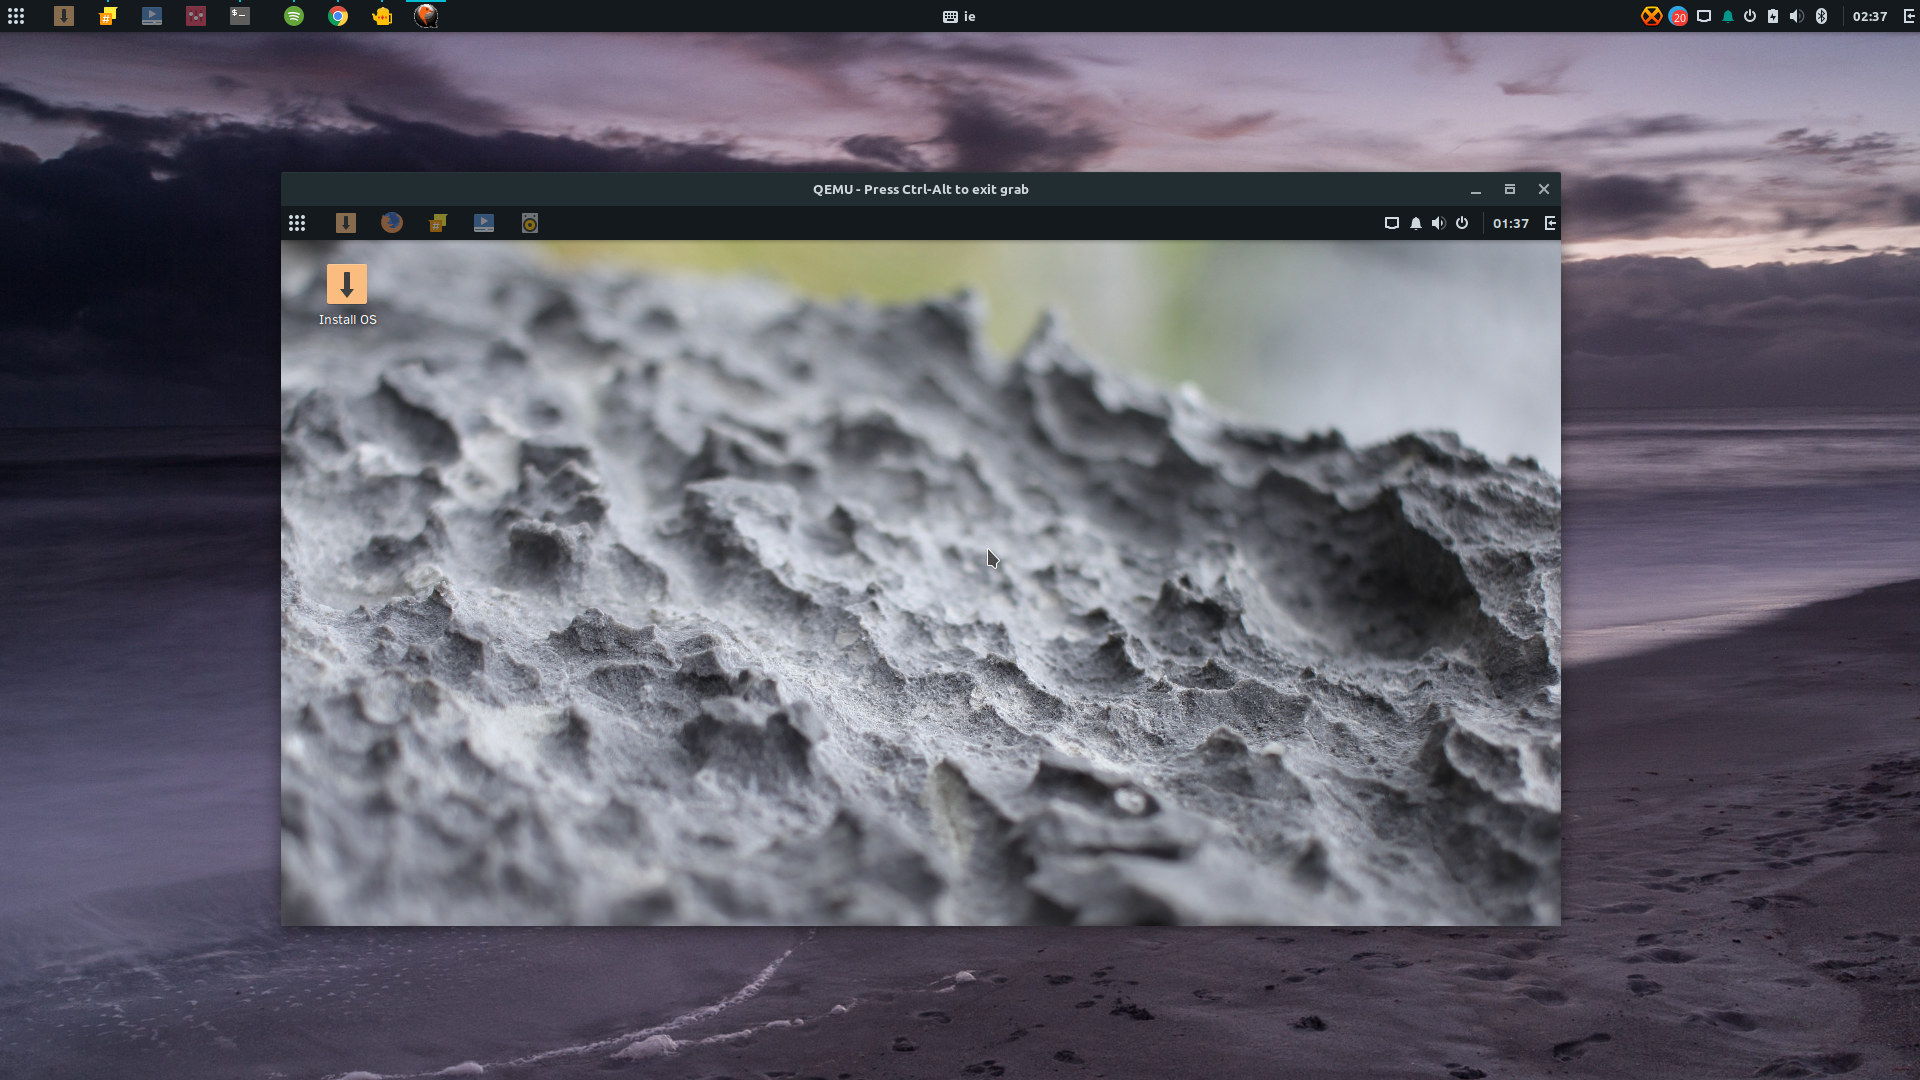
Task: Click the guest clock showing 01:37
Action: pyautogui.click(x=1511, y=223)
